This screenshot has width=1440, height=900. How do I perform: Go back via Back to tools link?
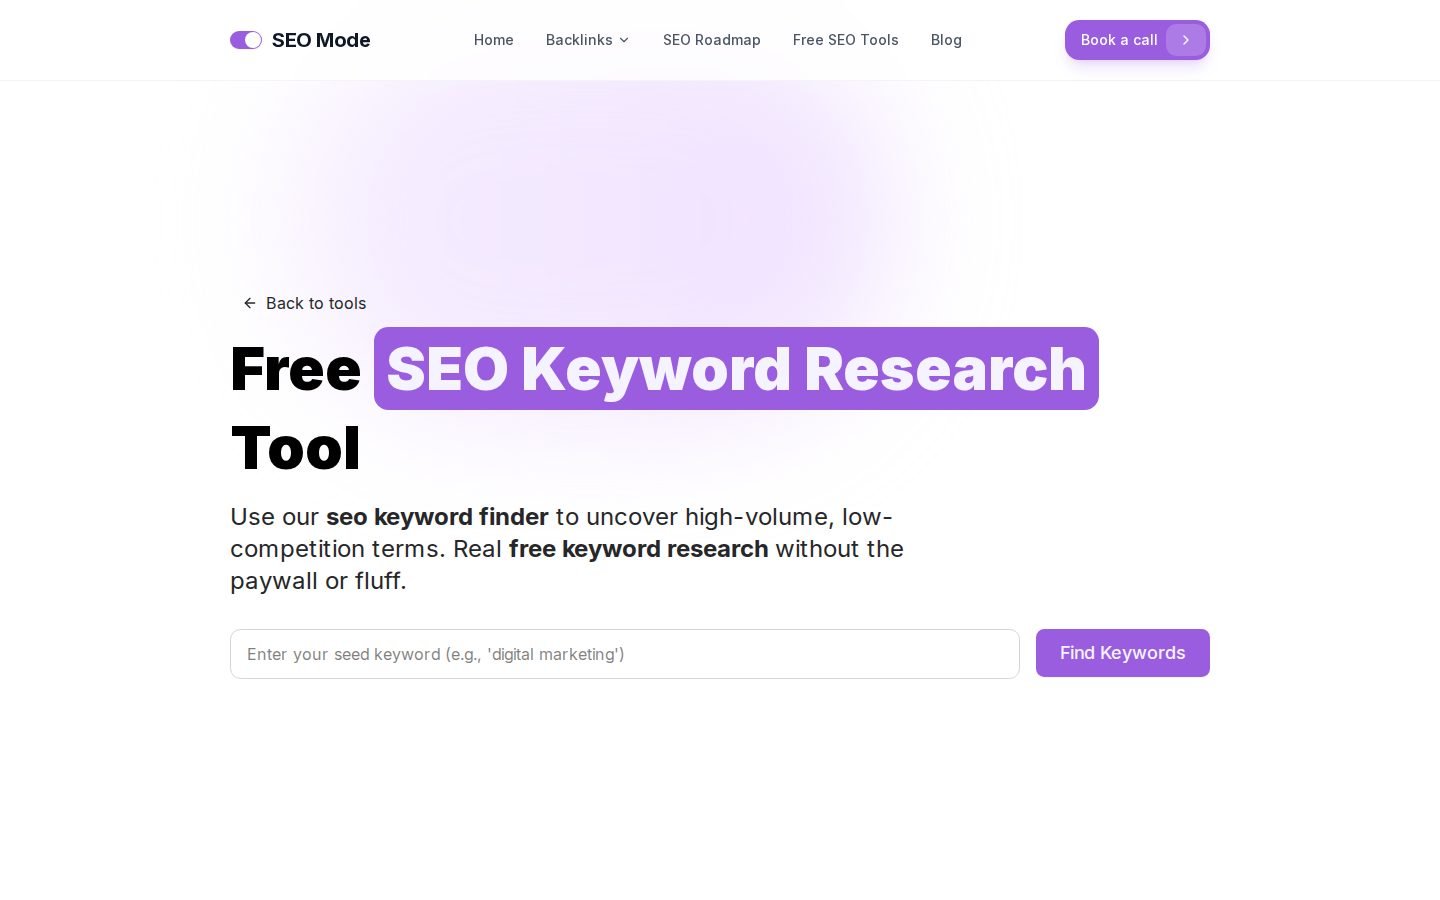[305, 303]
